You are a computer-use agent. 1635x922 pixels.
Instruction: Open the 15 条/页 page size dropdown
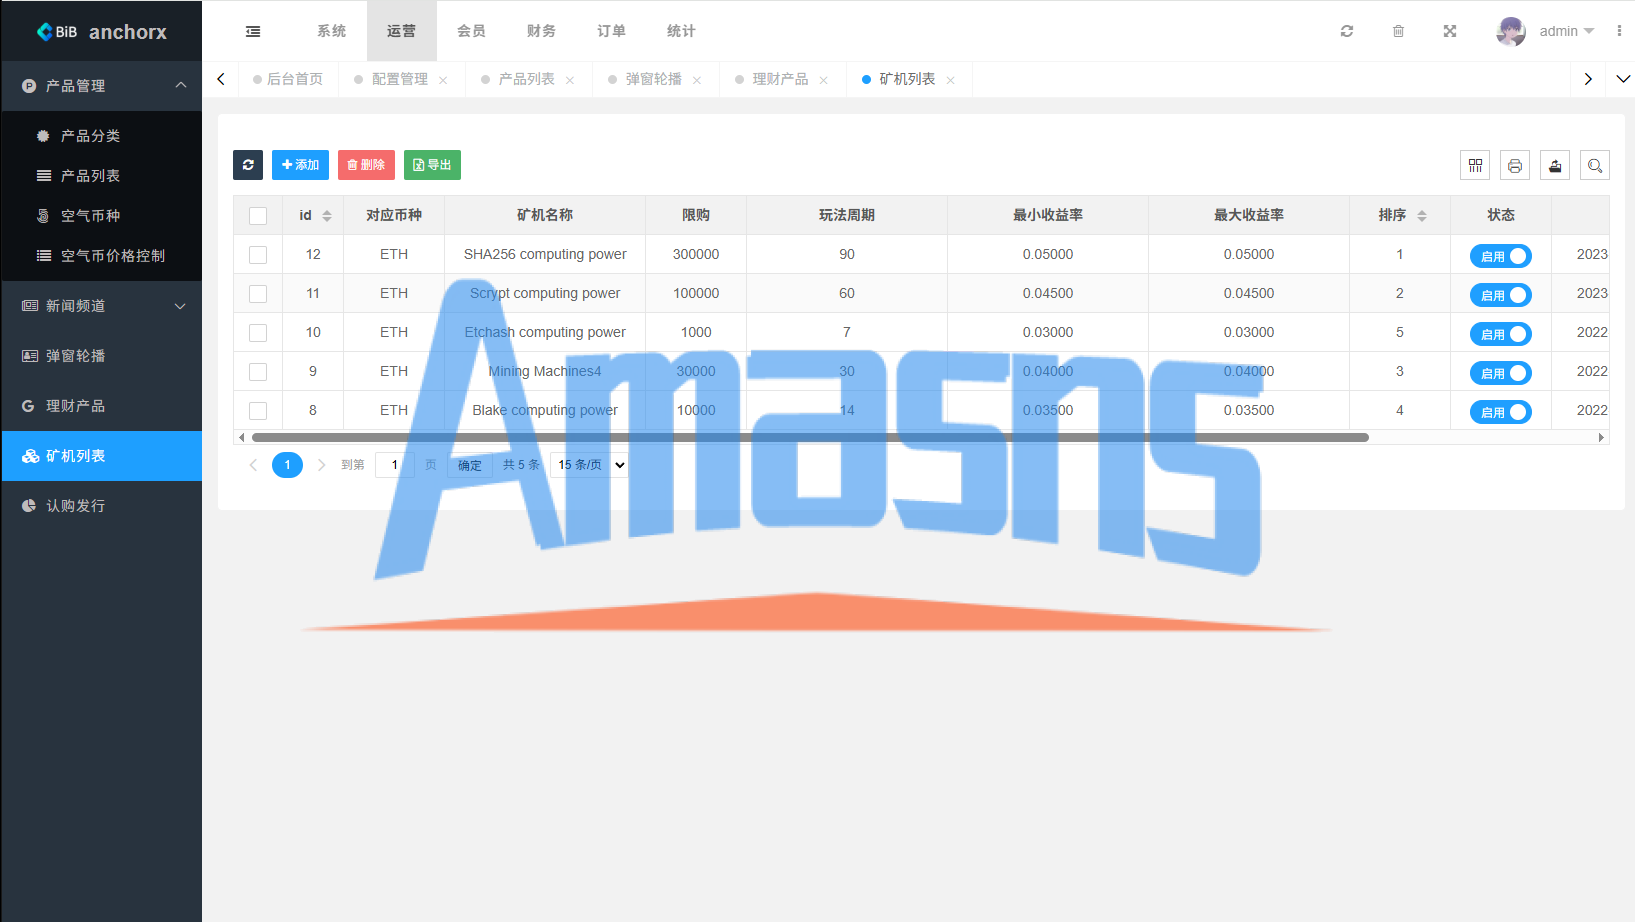click(590, 465)
